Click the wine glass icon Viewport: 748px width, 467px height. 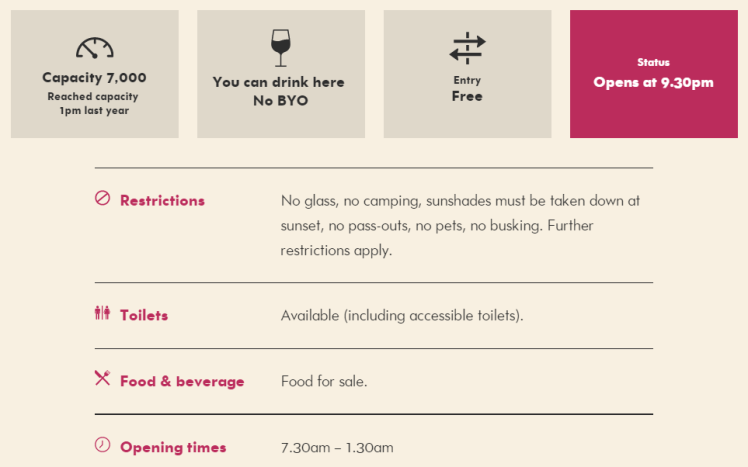tap(280, 47)
